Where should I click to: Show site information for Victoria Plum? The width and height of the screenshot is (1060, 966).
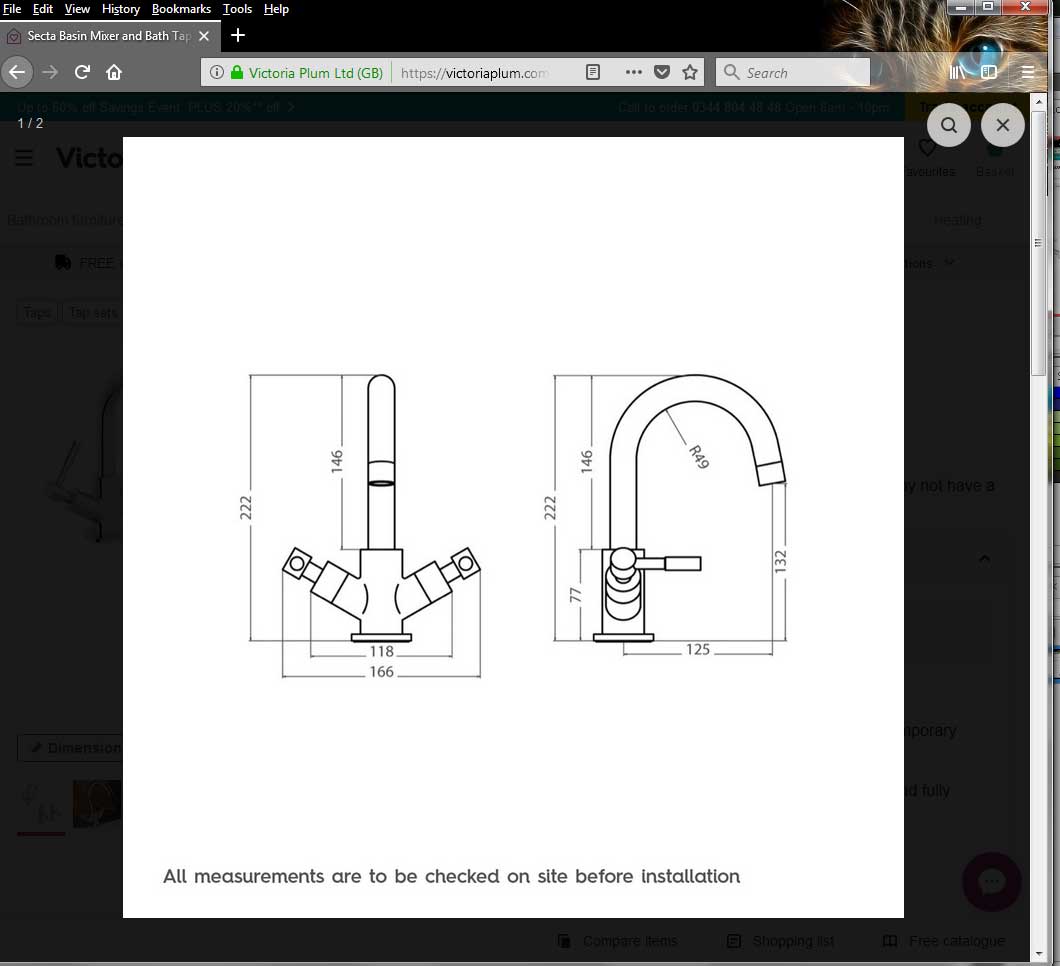[217, 72]
